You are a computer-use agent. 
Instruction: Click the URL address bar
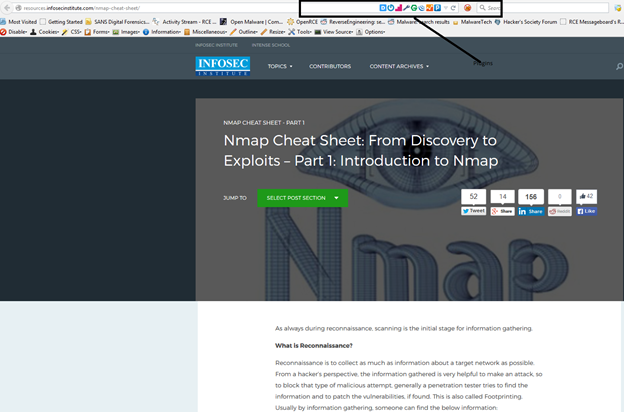(150, 8)
